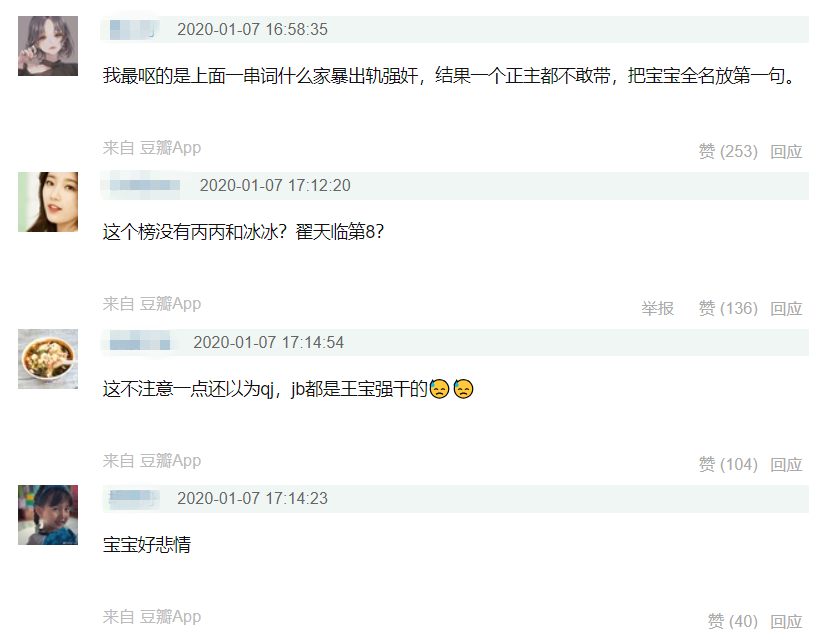Open the woman portrait avatar profile
The width and height of the screenshot is (826, 637).
(48, 202)
